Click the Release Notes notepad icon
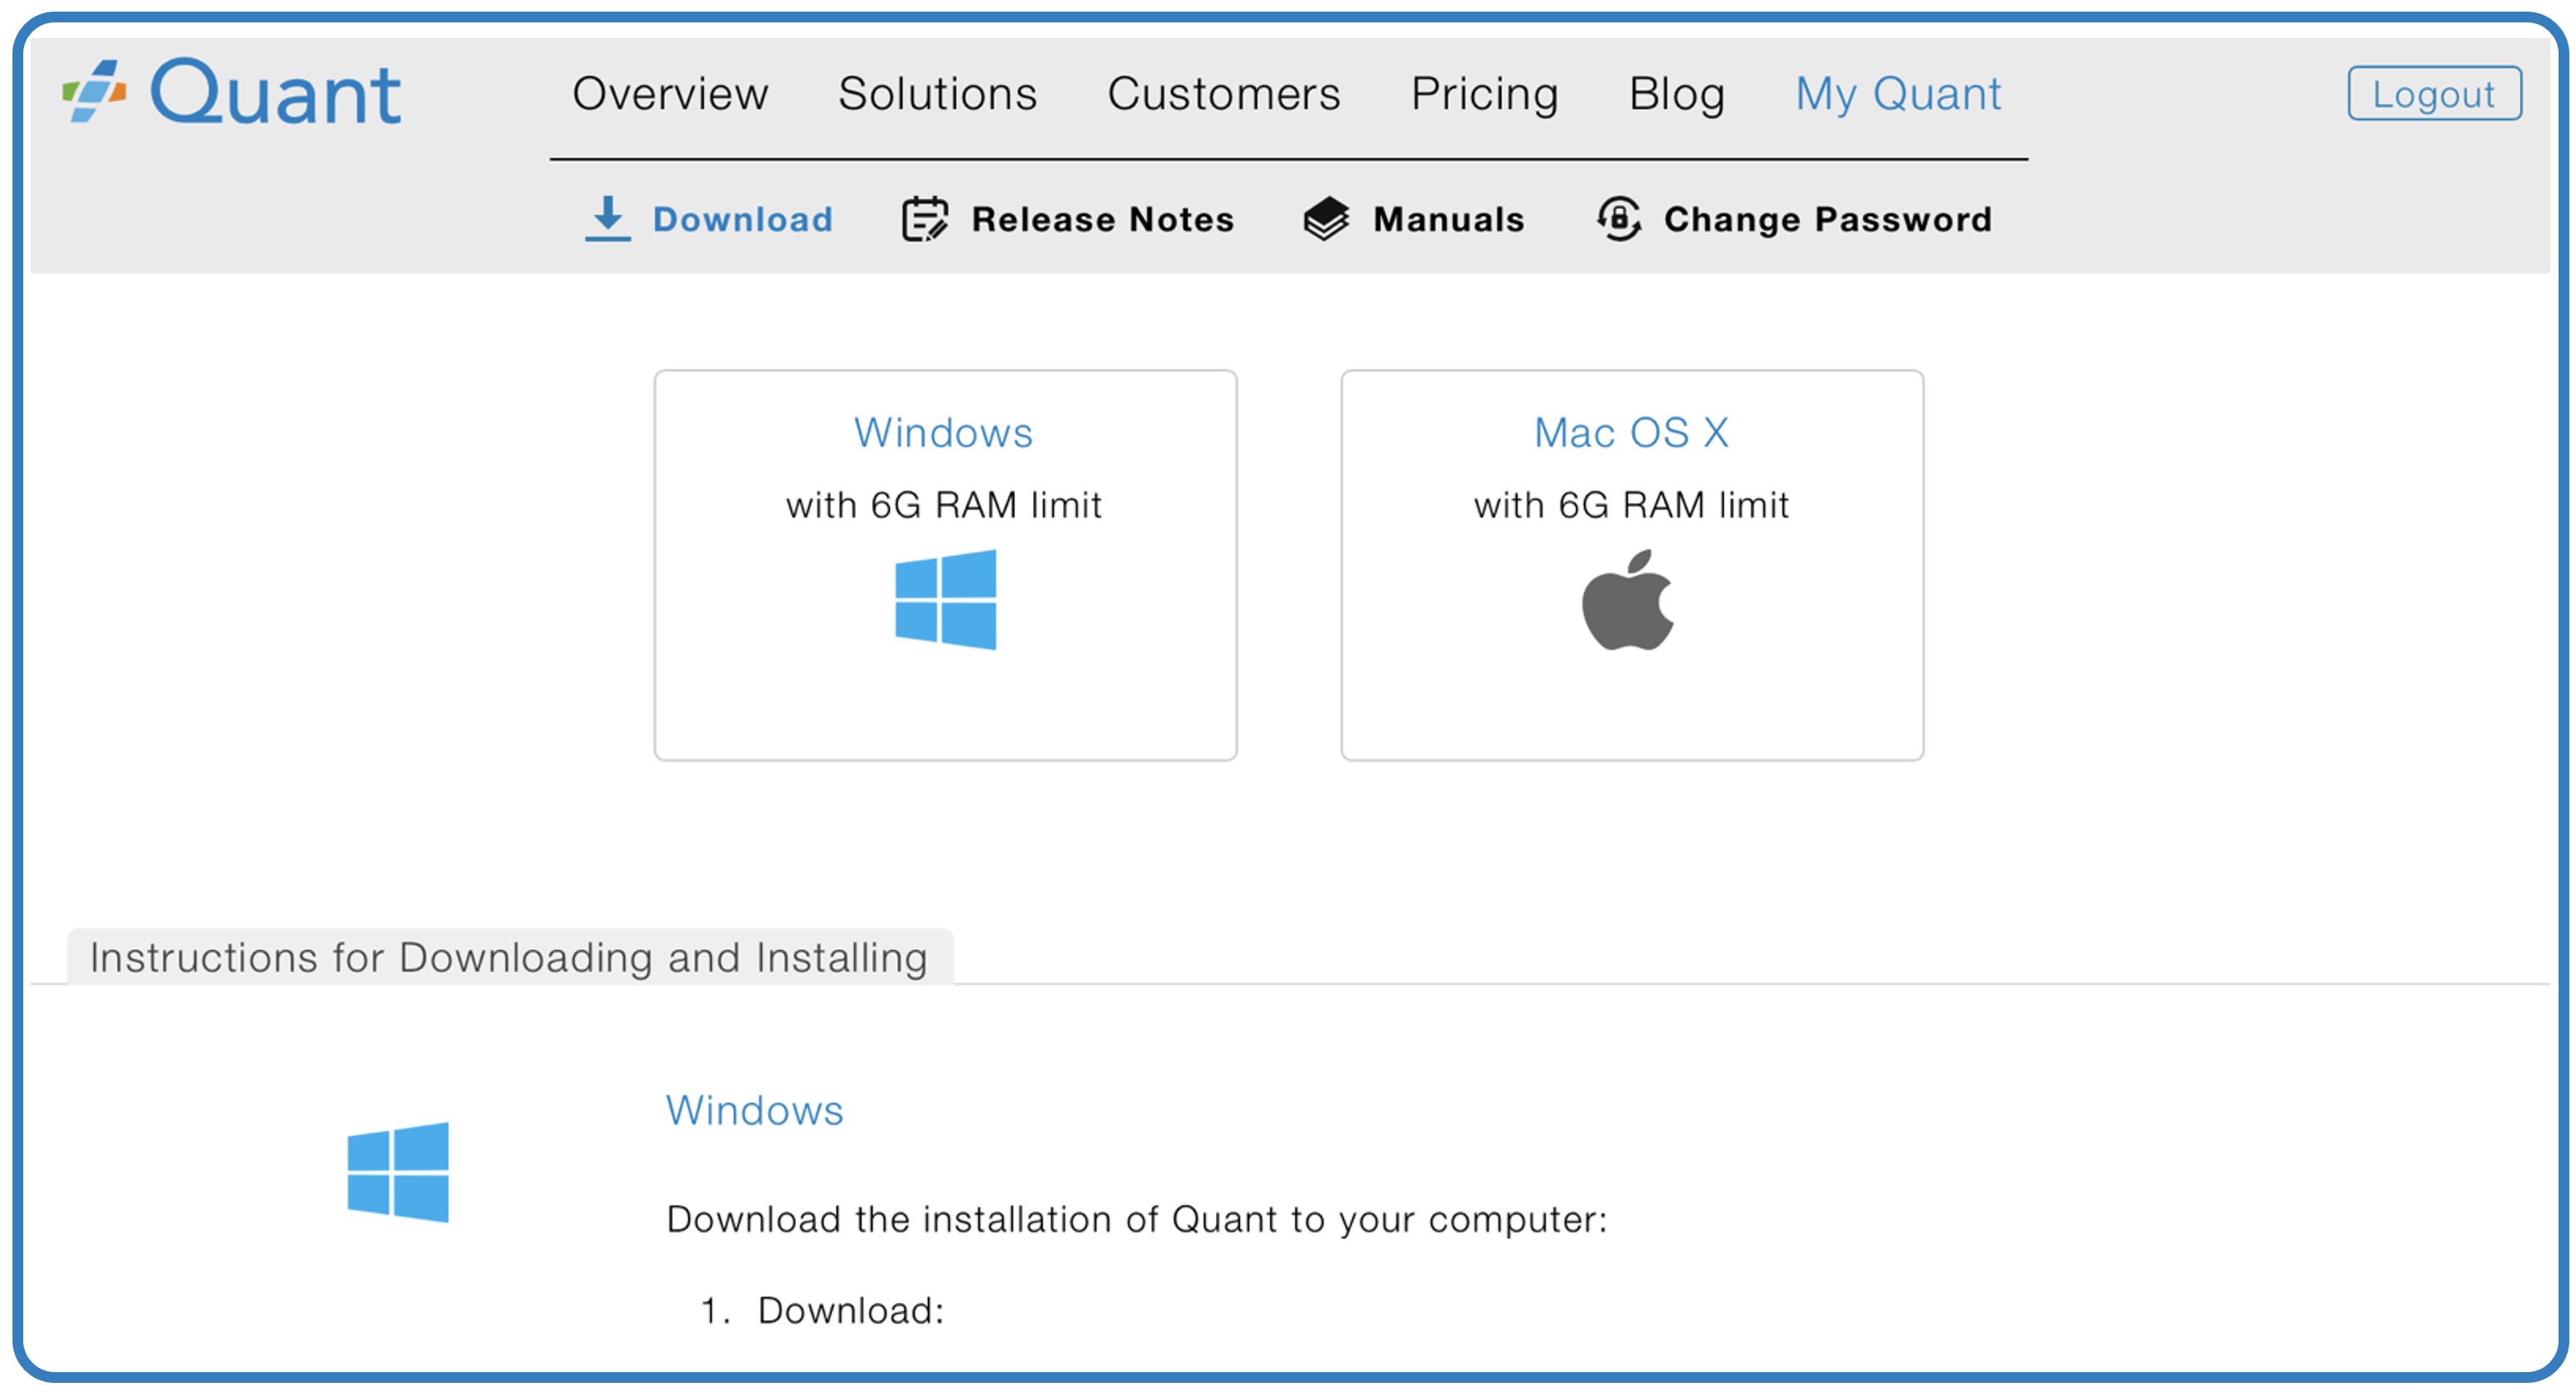The width and height of the screenshot is (2576, 1392). click(x=925, y=219)
